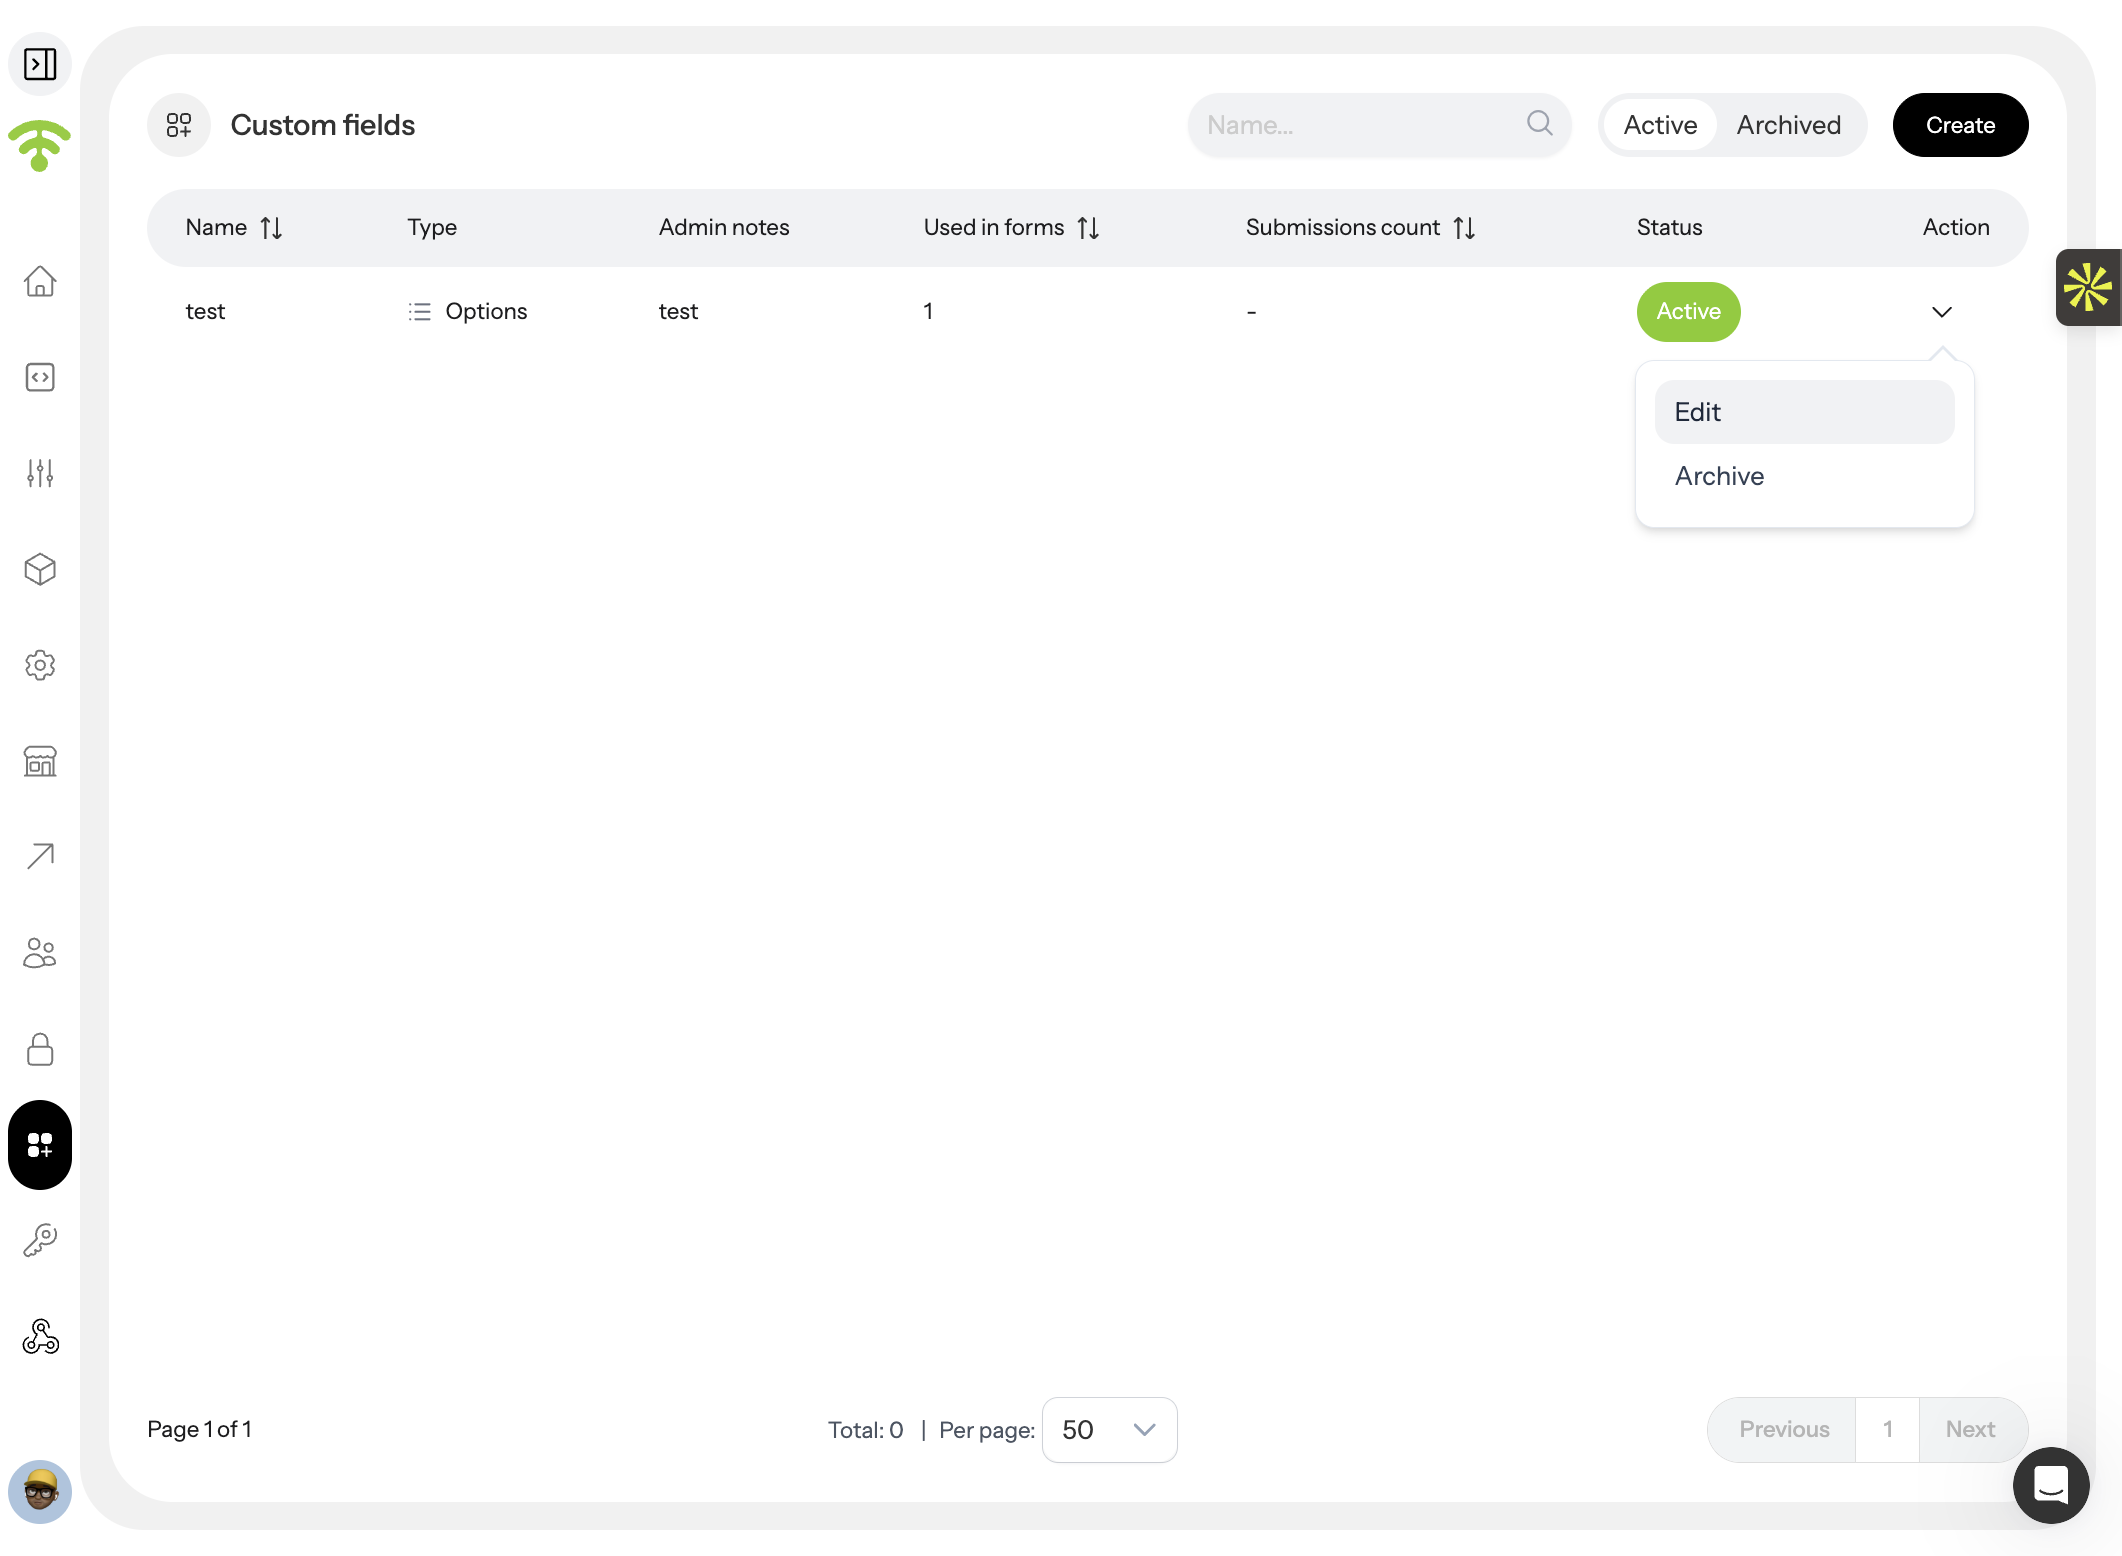Click the Admin notes column header
The height and width of the screenshot is (1556, 2122).
(724, 228)
